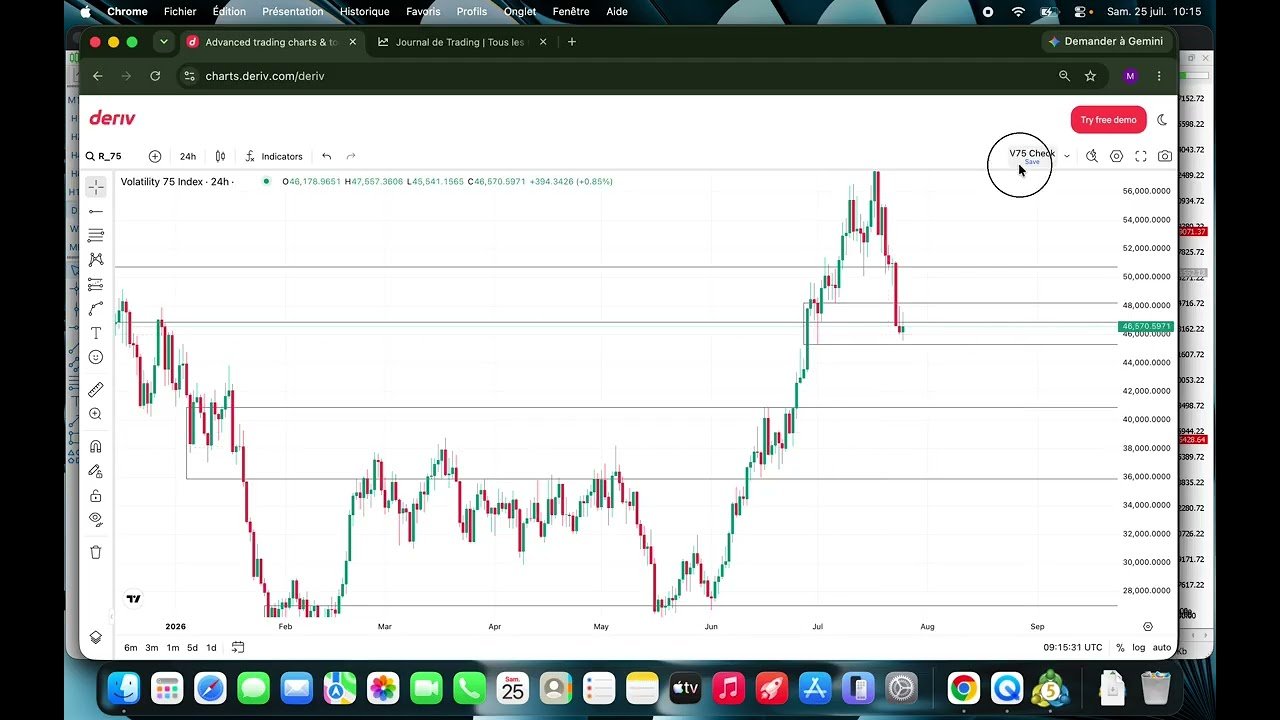Screen dimensions: 1280x720
Task: Open MetaTrader 5 from the Dock
Action: tap(1051, 688)
